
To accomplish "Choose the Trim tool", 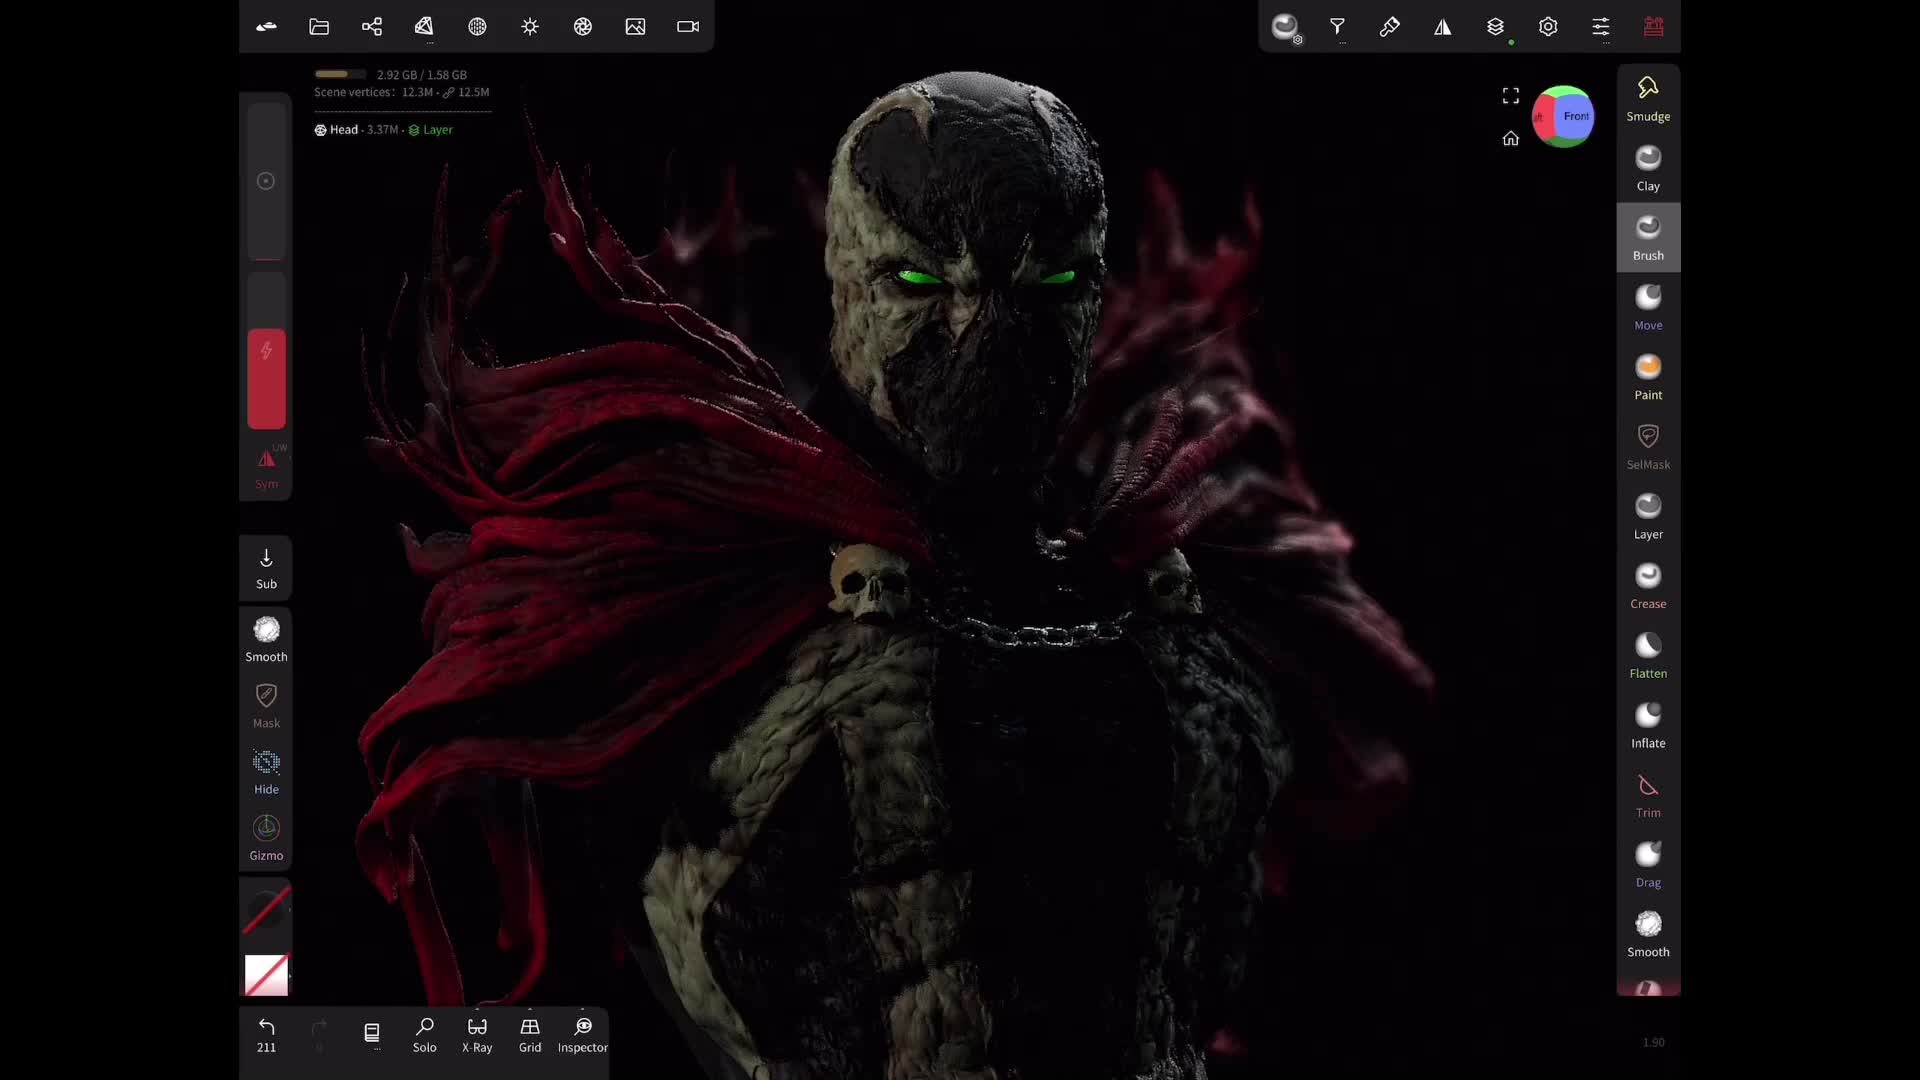I will 1647,793.
